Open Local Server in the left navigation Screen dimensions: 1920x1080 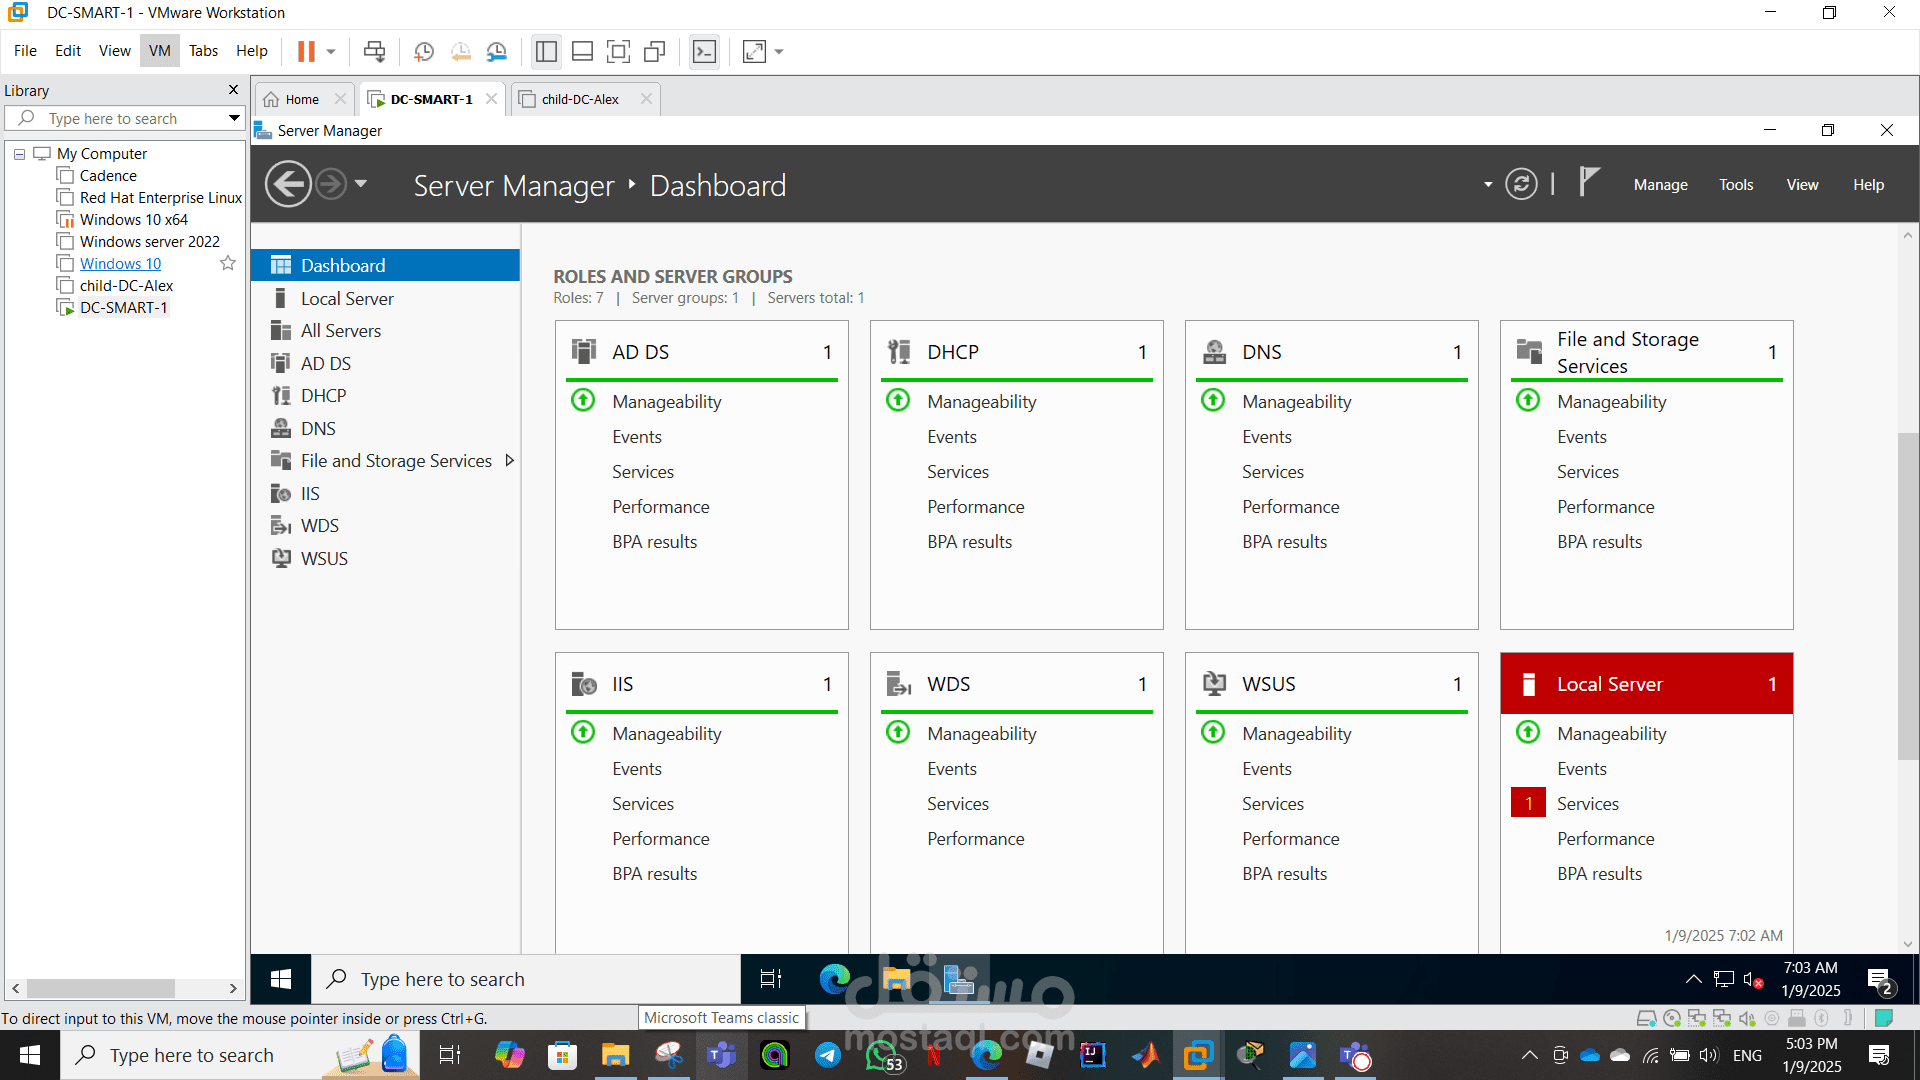pyautogui.click(x=385, y=298)
